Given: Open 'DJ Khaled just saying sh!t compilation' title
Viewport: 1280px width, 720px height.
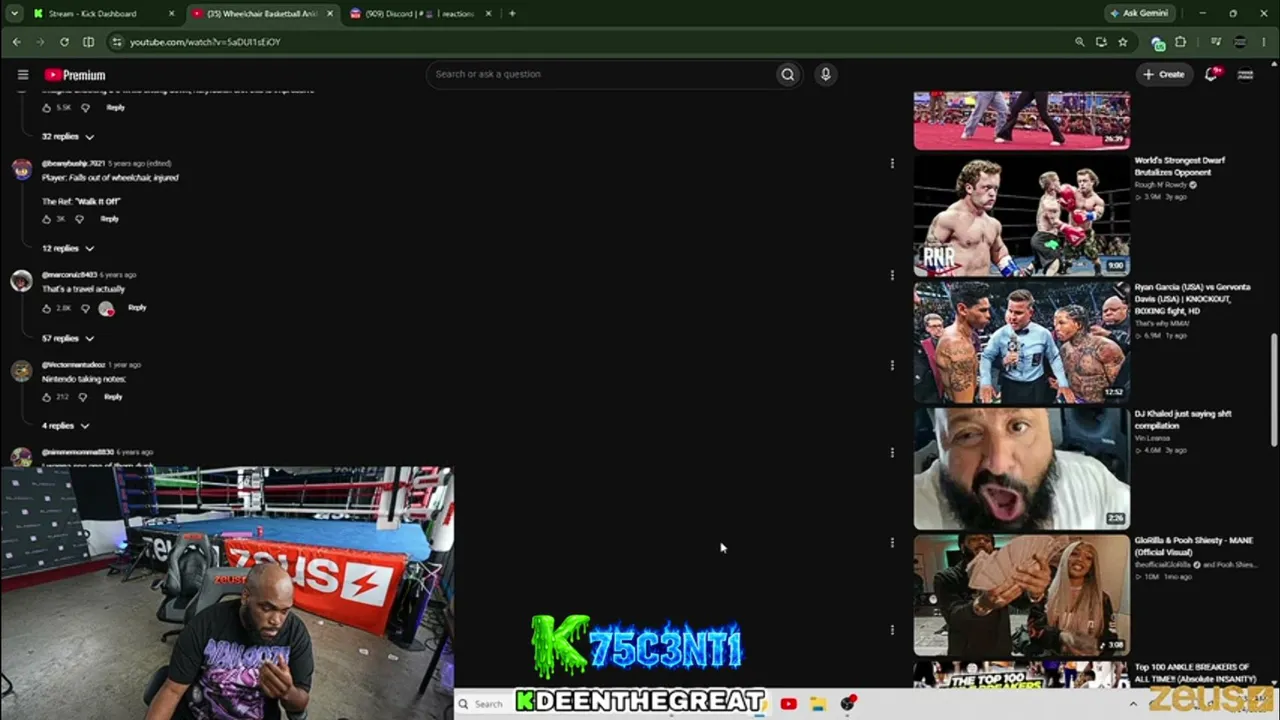Looking at the screenshot, I should click(1183, 419).
